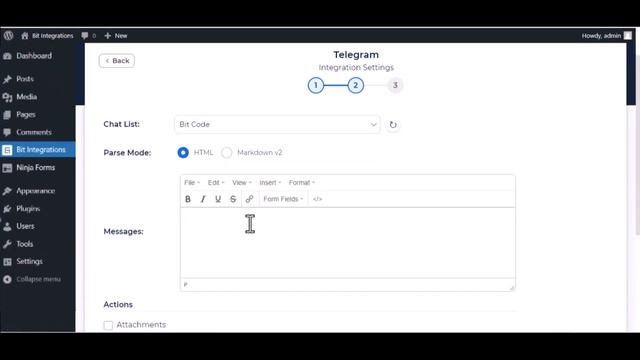The image size is (640, 360).
Task: Click the Dashboard gauge icon
Action: click(x=7, y=56)
